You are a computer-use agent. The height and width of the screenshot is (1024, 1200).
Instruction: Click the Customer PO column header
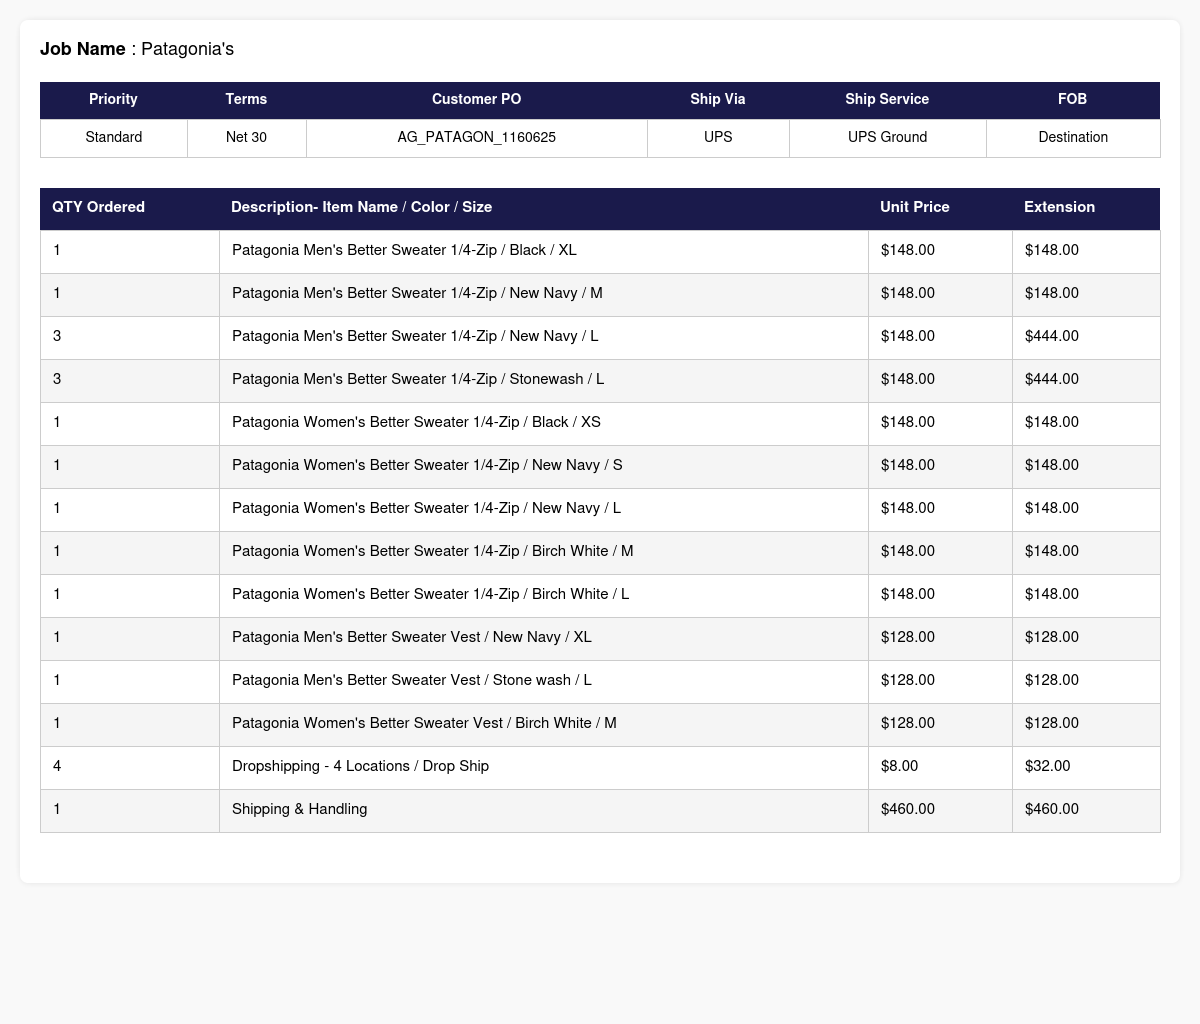[x=477, y=100]
